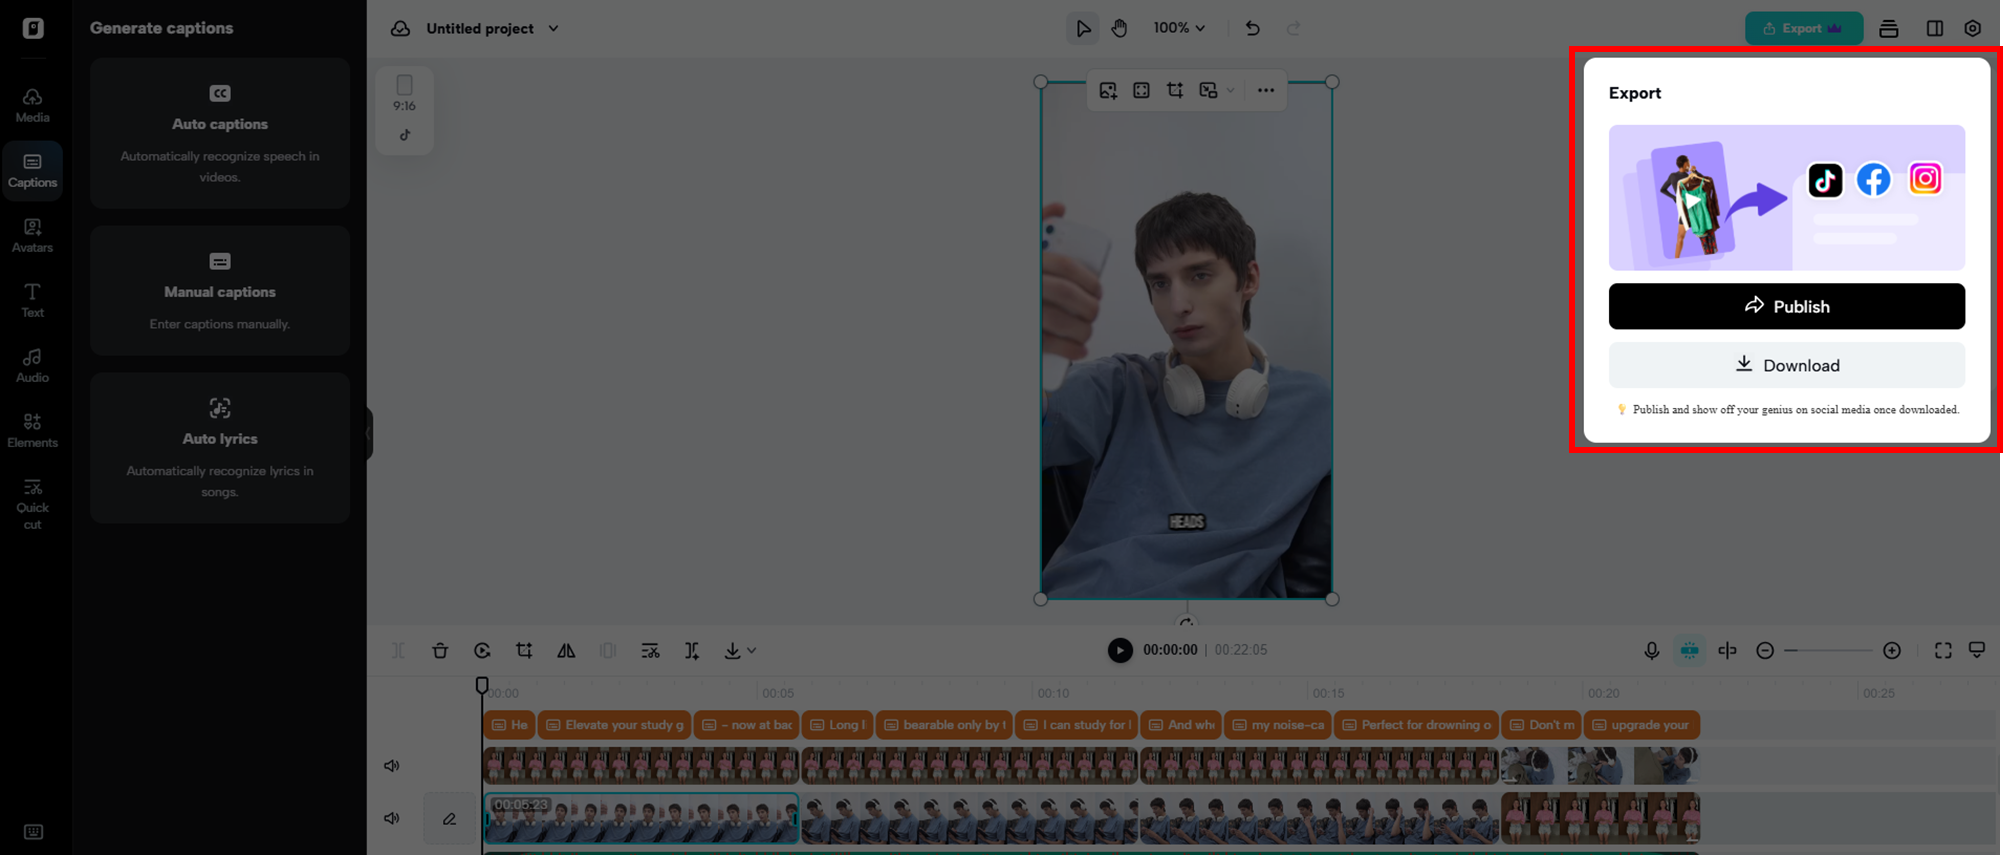
Task: Click the Export button in top bar
Action: [x=1803, y=28]
